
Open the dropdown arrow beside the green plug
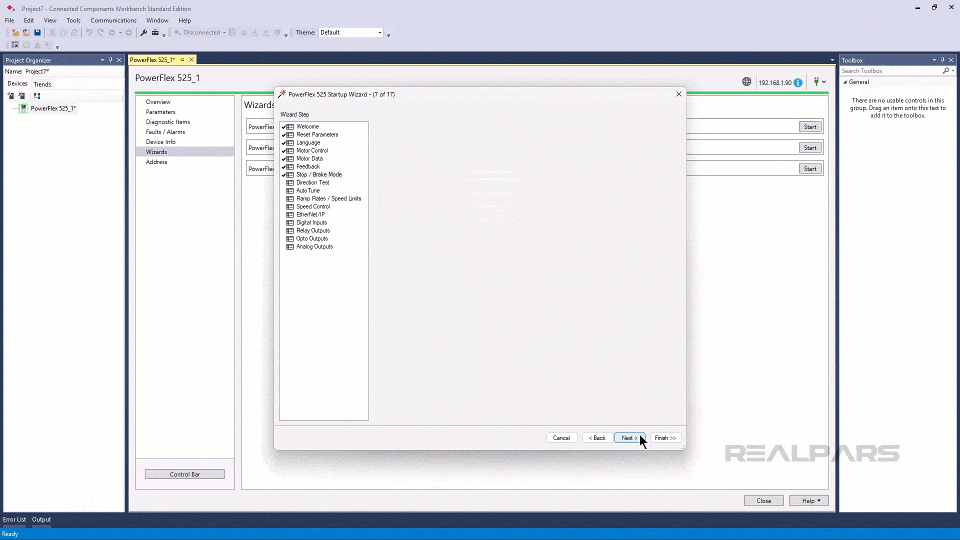[824, 82]
